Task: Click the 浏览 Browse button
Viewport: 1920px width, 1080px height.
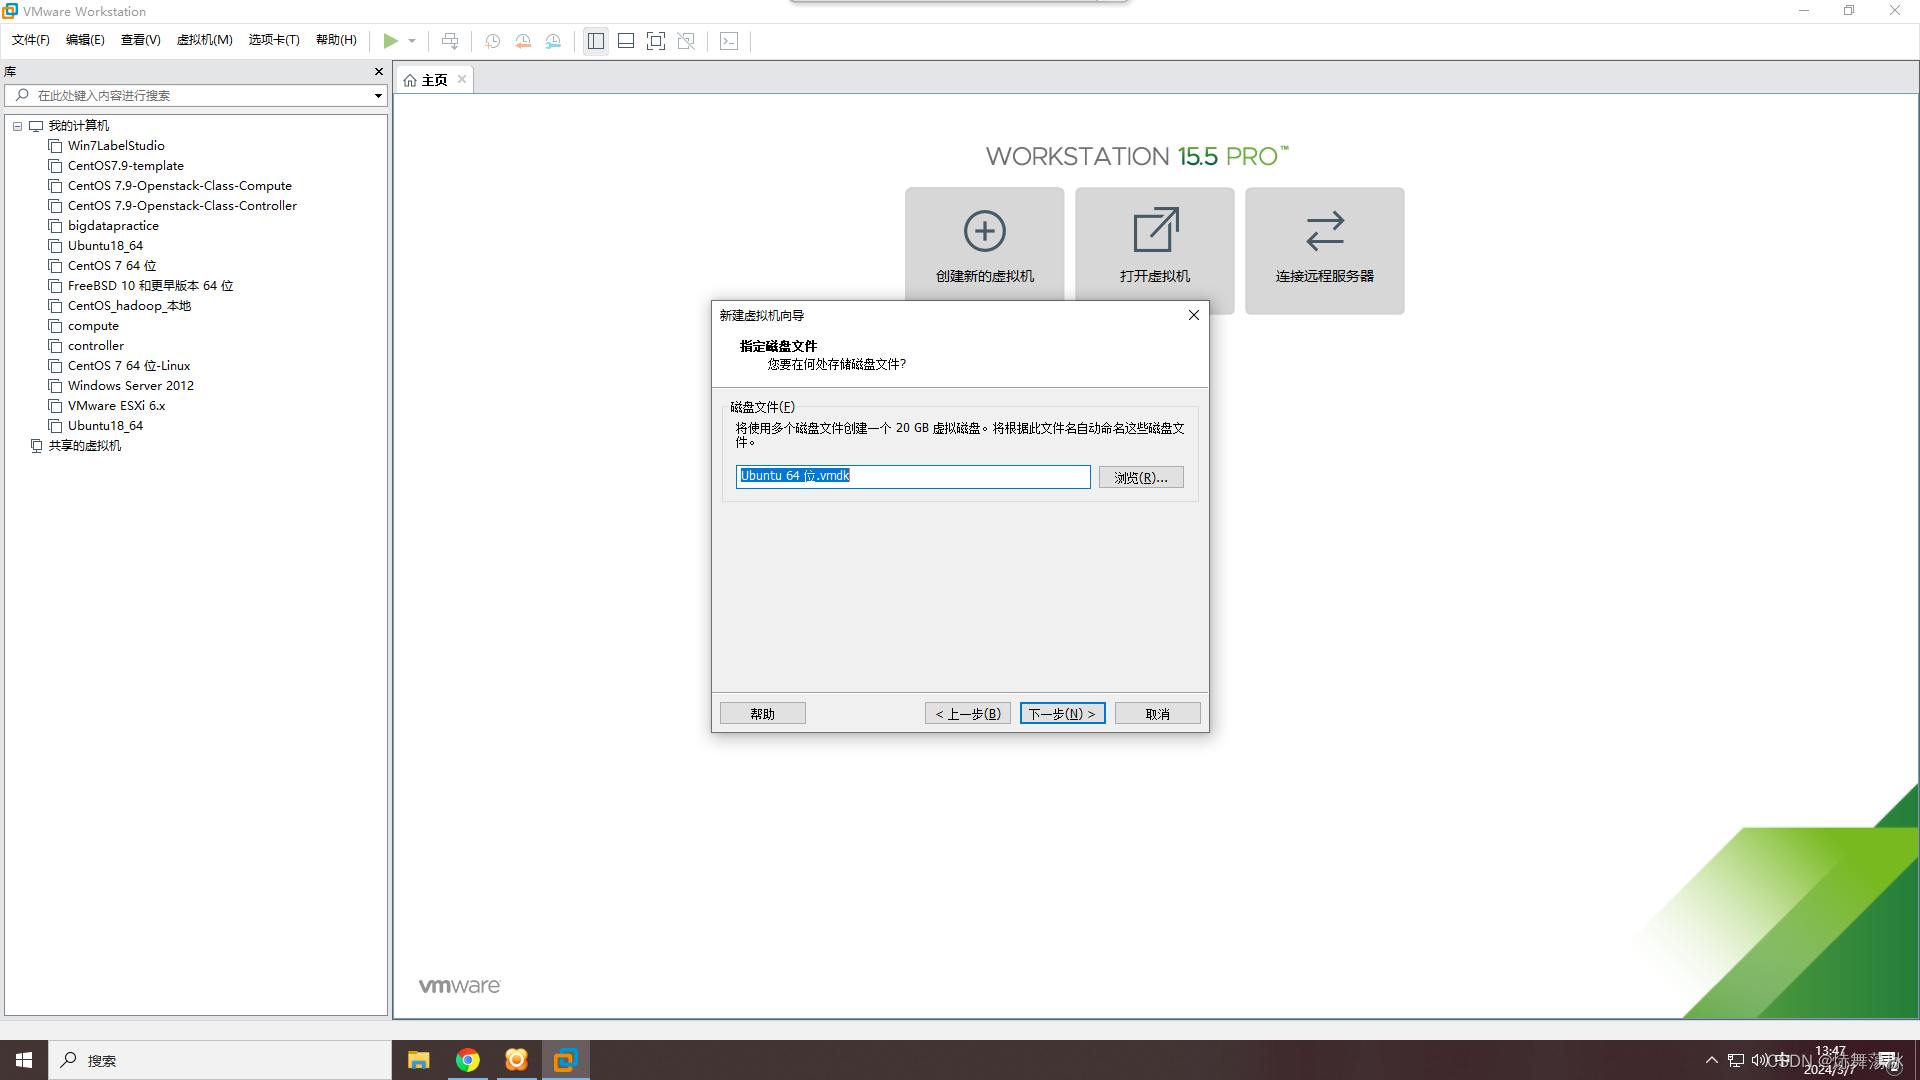Action: [x=1139, y=477]
